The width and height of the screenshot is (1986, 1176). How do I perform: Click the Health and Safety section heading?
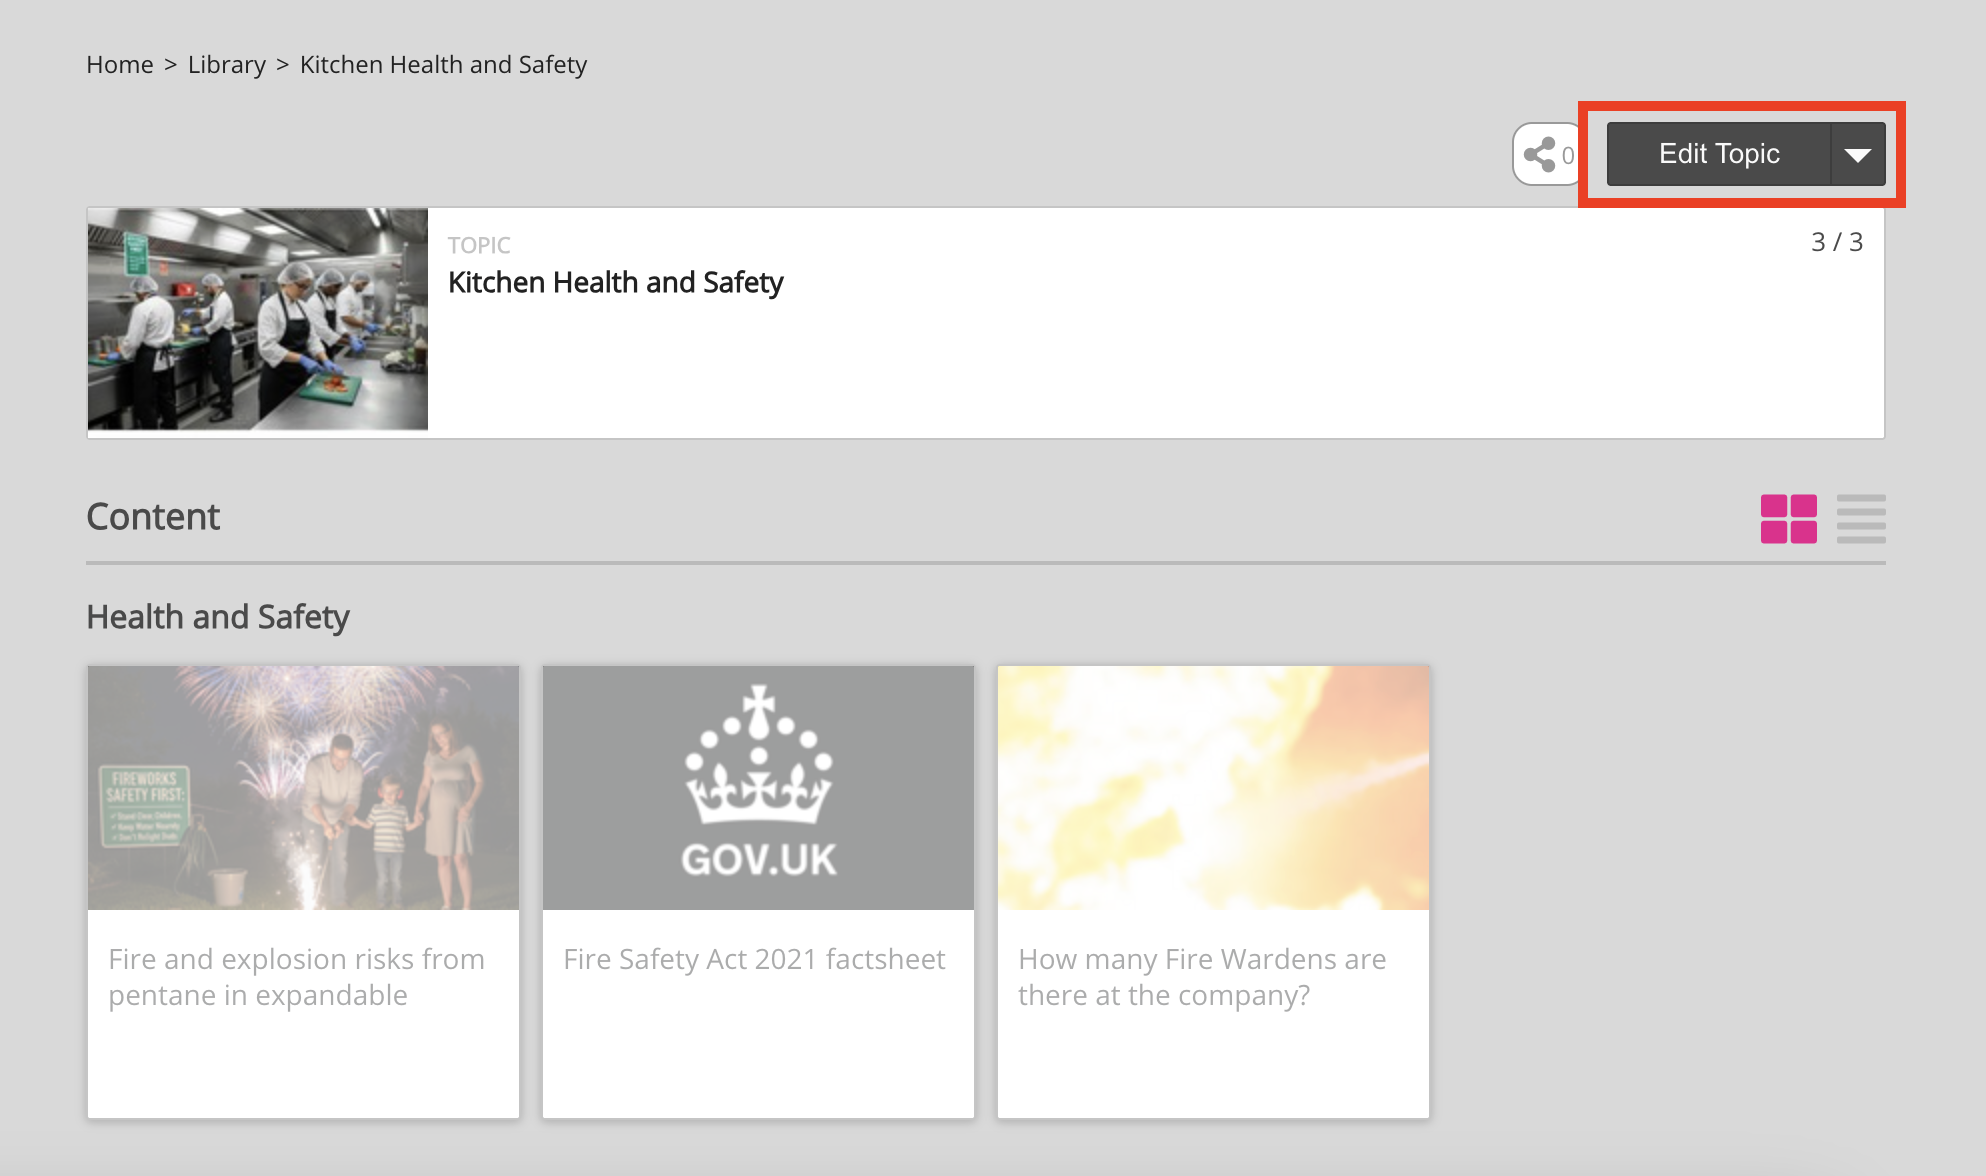(218, 617)
